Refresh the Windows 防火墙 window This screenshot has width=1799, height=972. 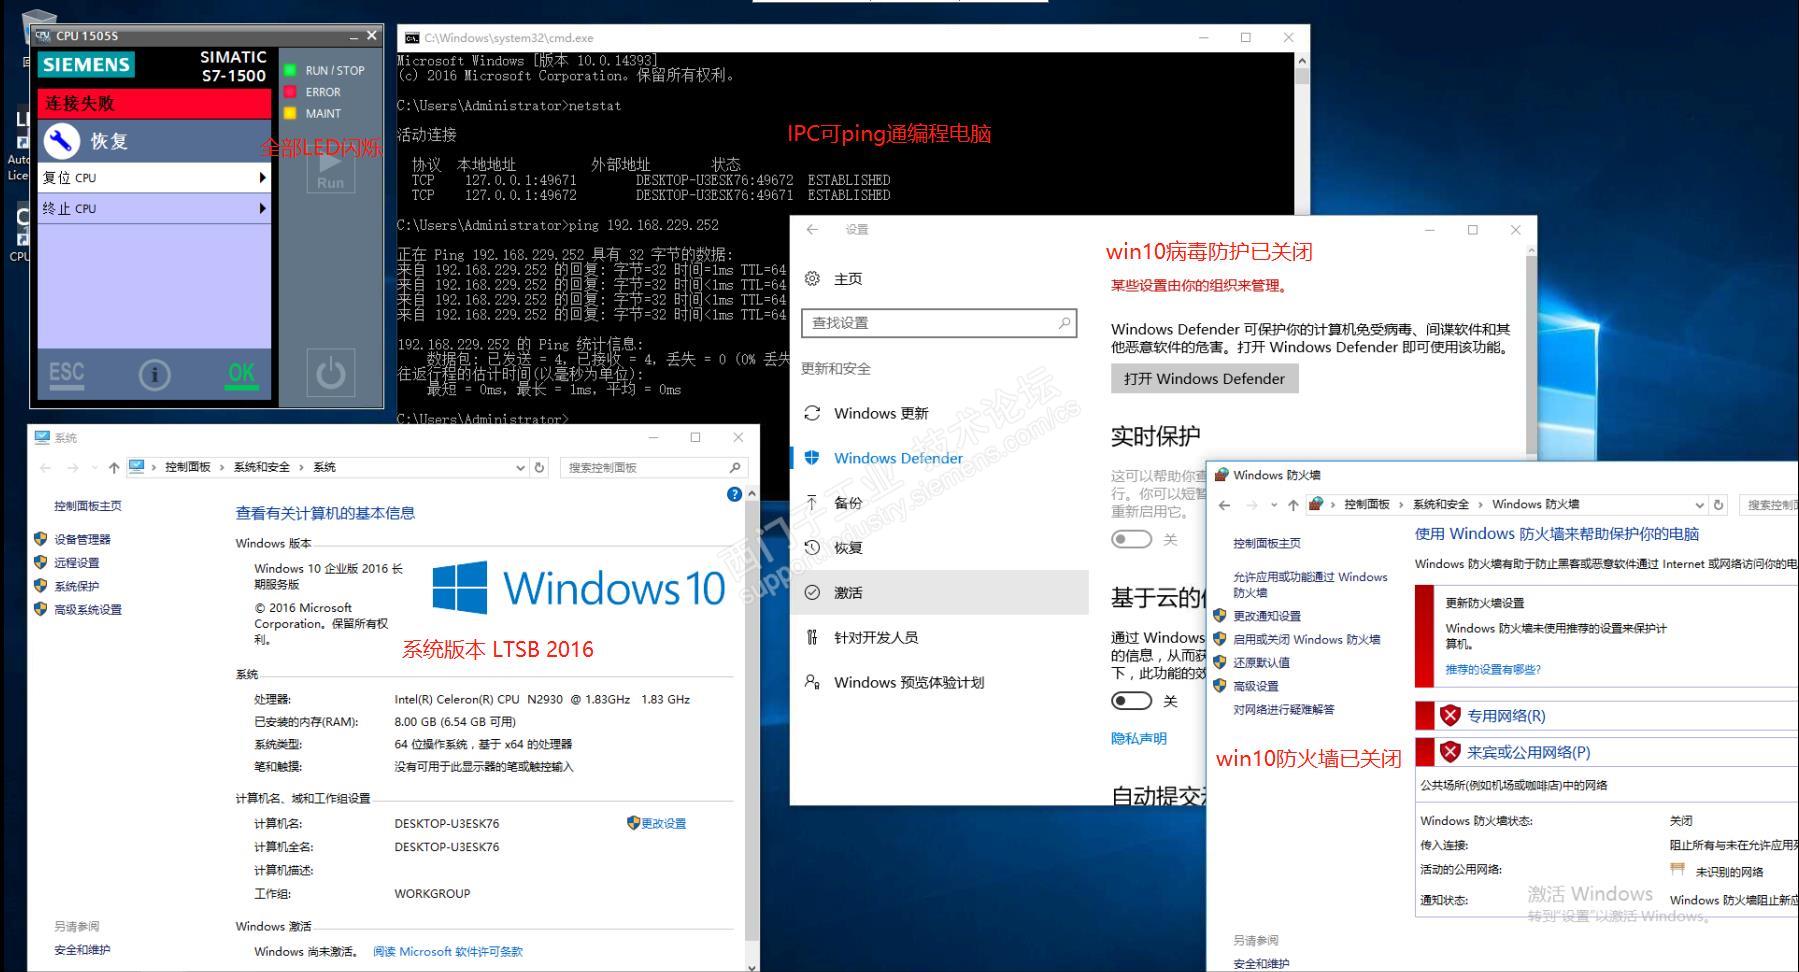tap(1719, 505)
